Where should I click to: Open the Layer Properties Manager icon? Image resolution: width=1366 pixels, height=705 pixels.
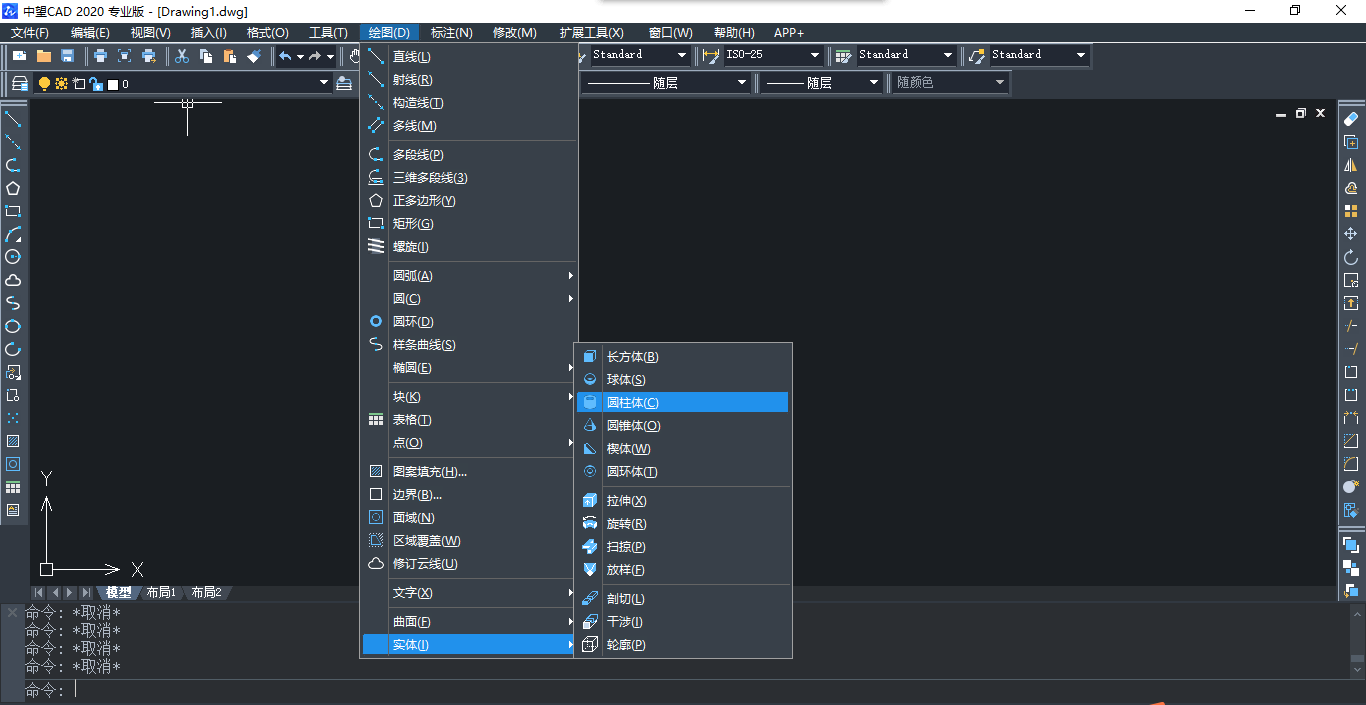[19, 84]
